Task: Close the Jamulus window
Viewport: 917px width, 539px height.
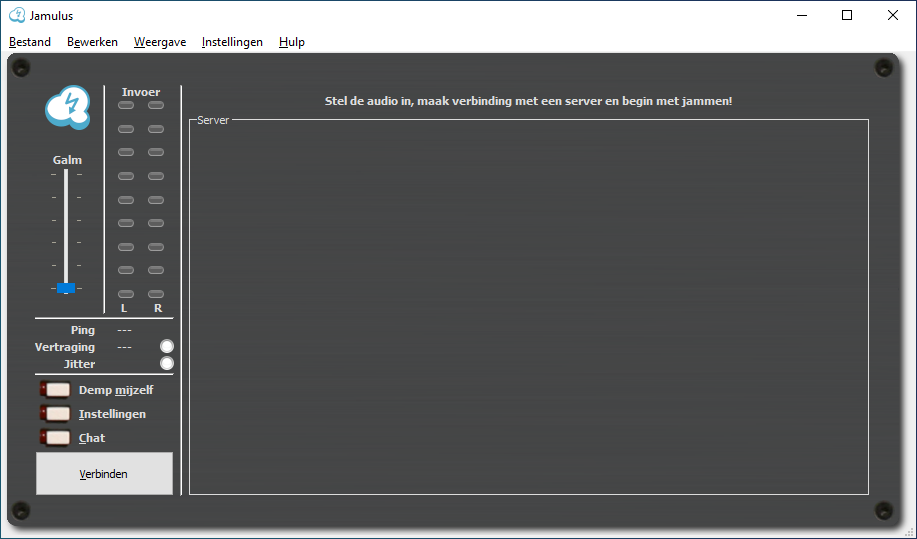Action: pyautogui.click(x=892, y=15)
